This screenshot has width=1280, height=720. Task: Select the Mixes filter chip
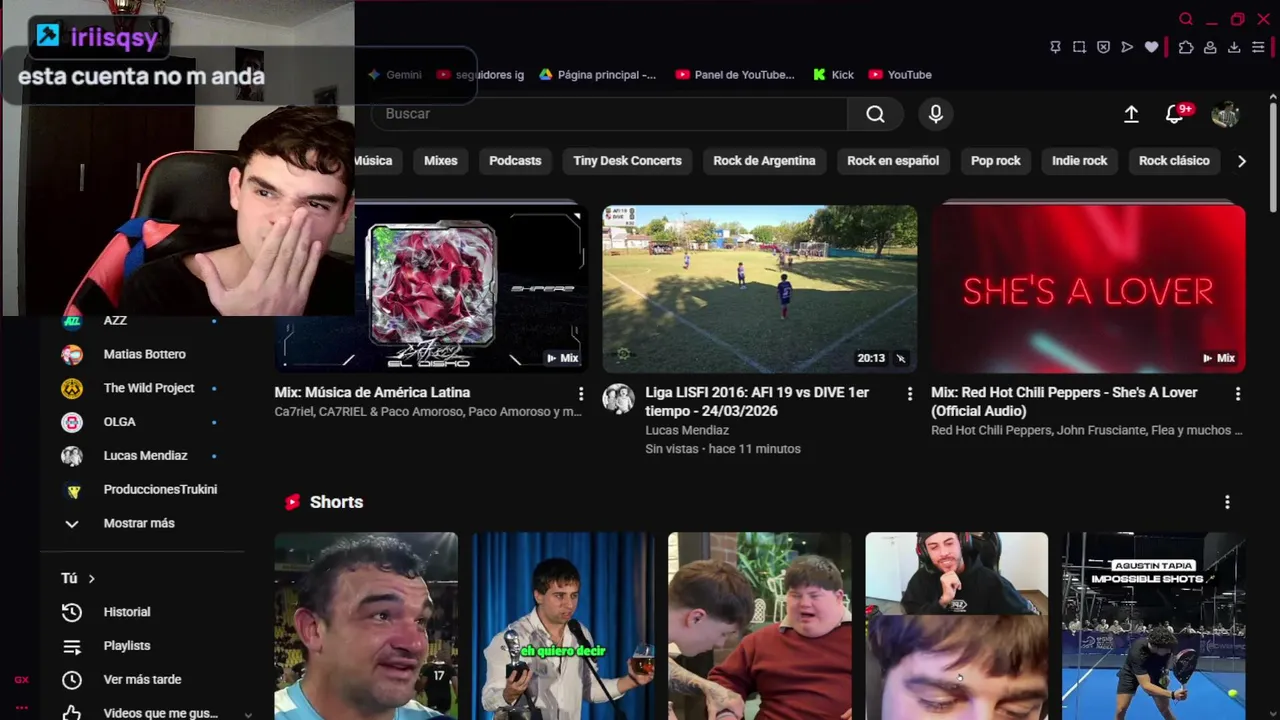pyautogui.click(x=440, y=161)
